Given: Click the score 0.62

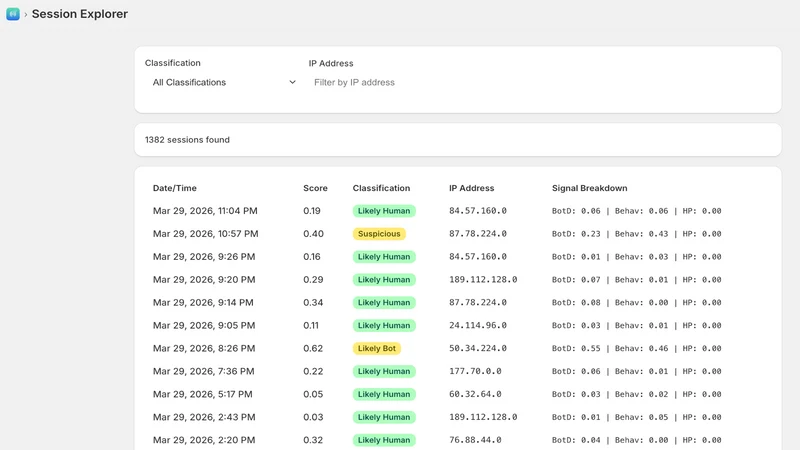Looking at the screenshot, I should [x=313, y=348].
